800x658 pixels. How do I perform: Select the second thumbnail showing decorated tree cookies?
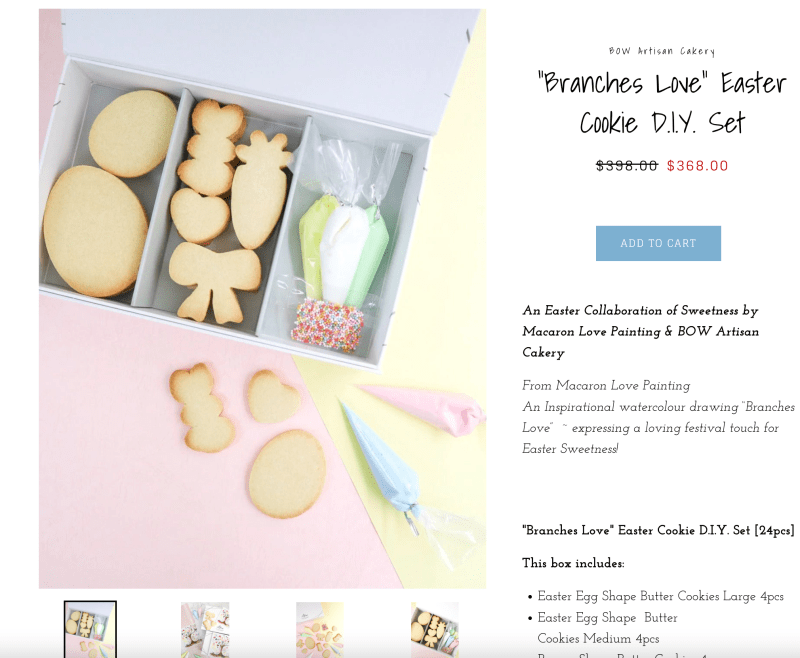[x=205, y=629]
